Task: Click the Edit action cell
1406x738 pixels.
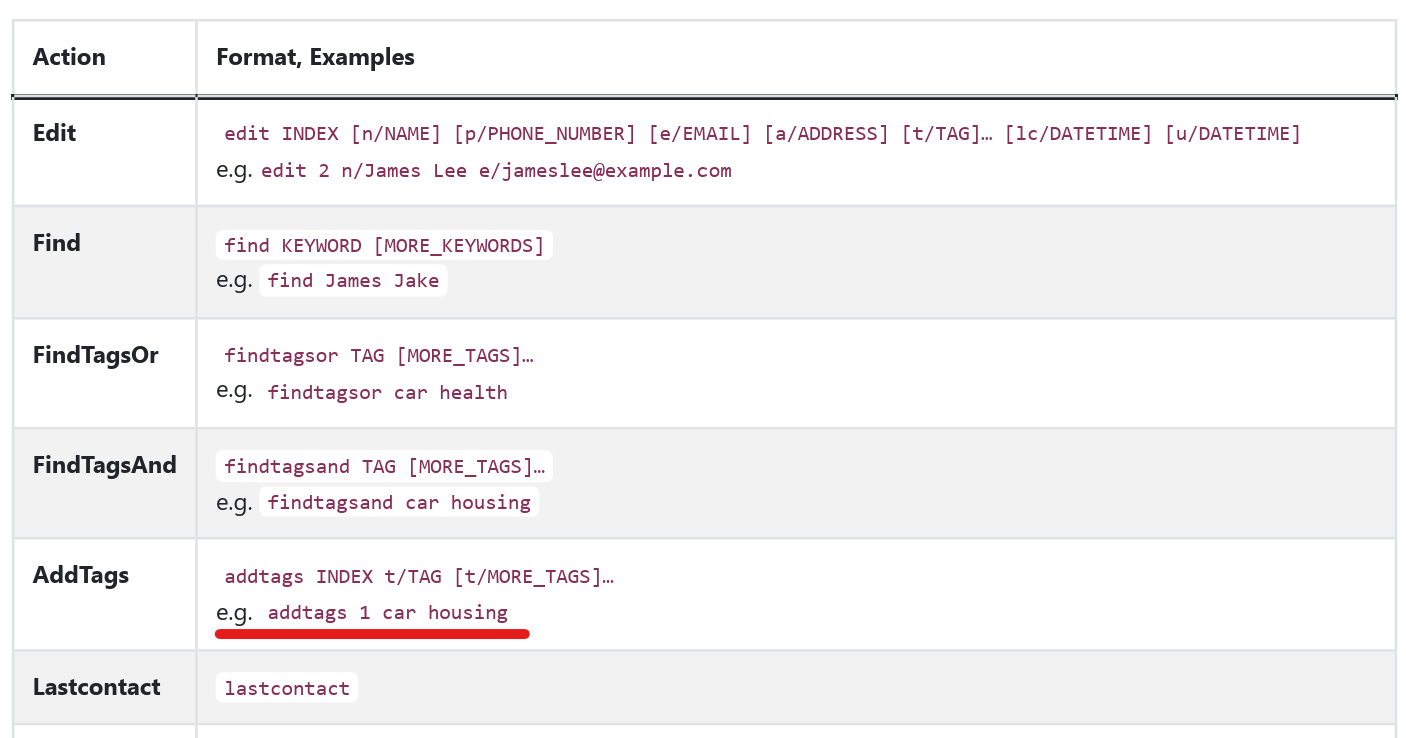Action: (x=104, y=152)
